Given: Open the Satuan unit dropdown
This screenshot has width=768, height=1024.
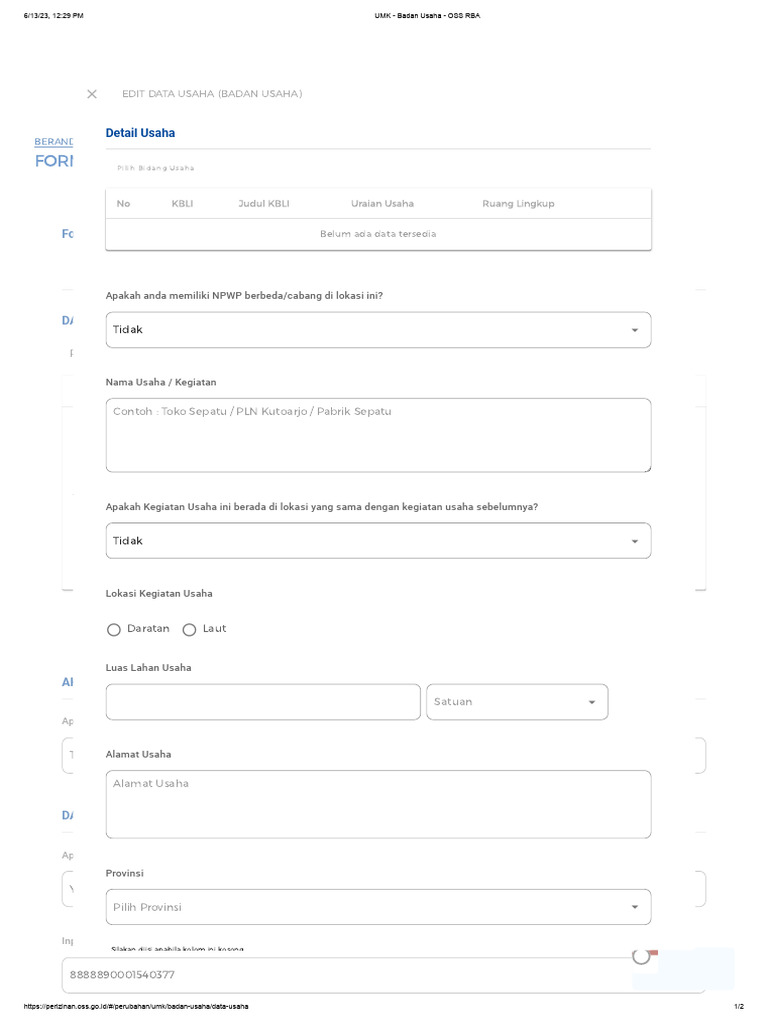Looking at the screenshot, I should (x=517, y=702).
